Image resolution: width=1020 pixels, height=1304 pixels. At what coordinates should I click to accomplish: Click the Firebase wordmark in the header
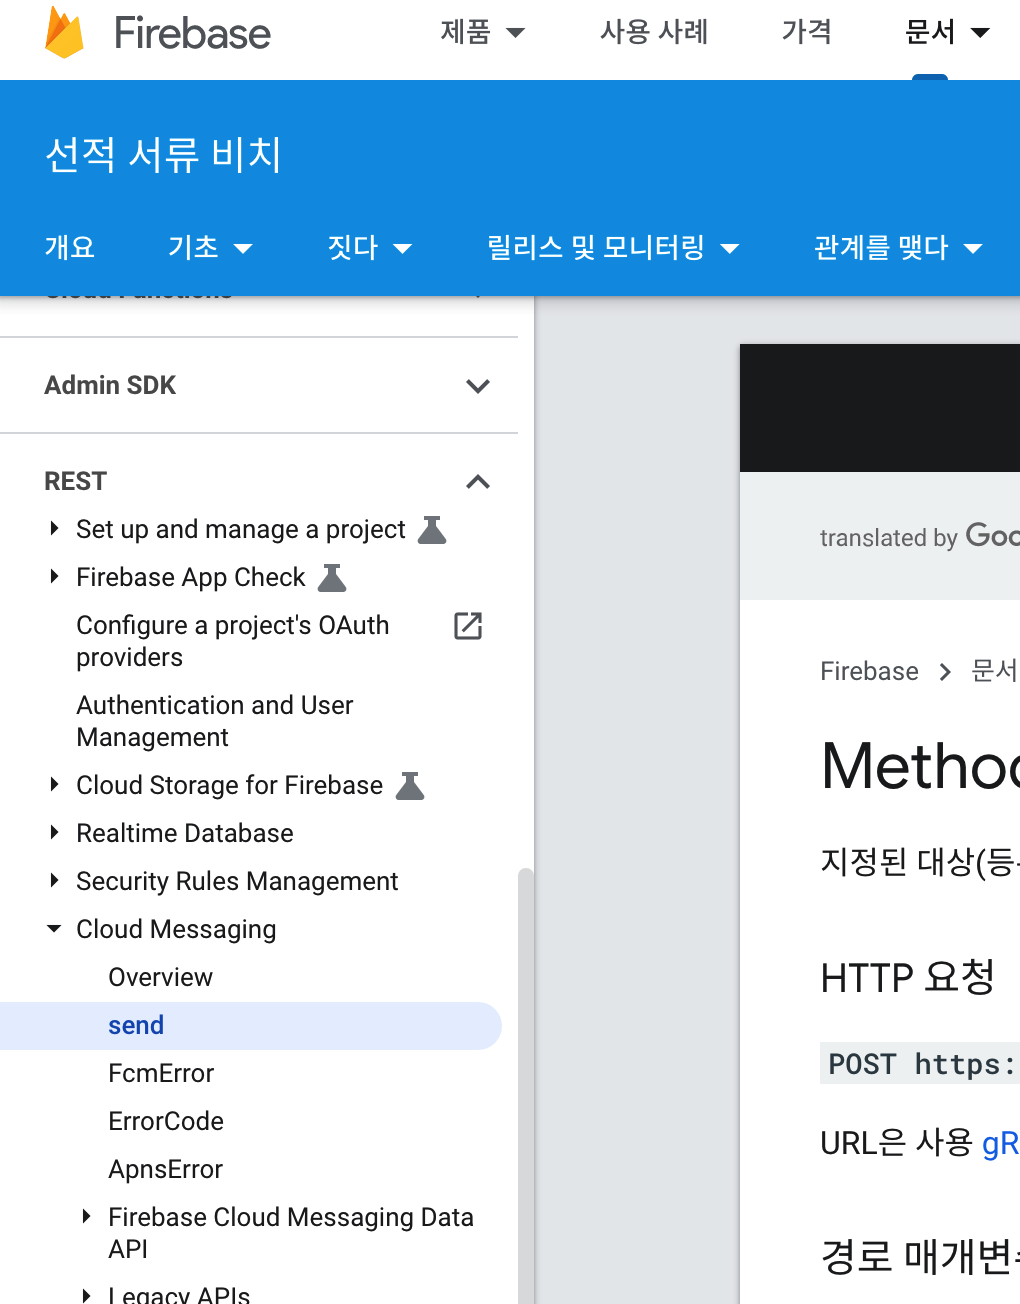[x=192, y=33]
